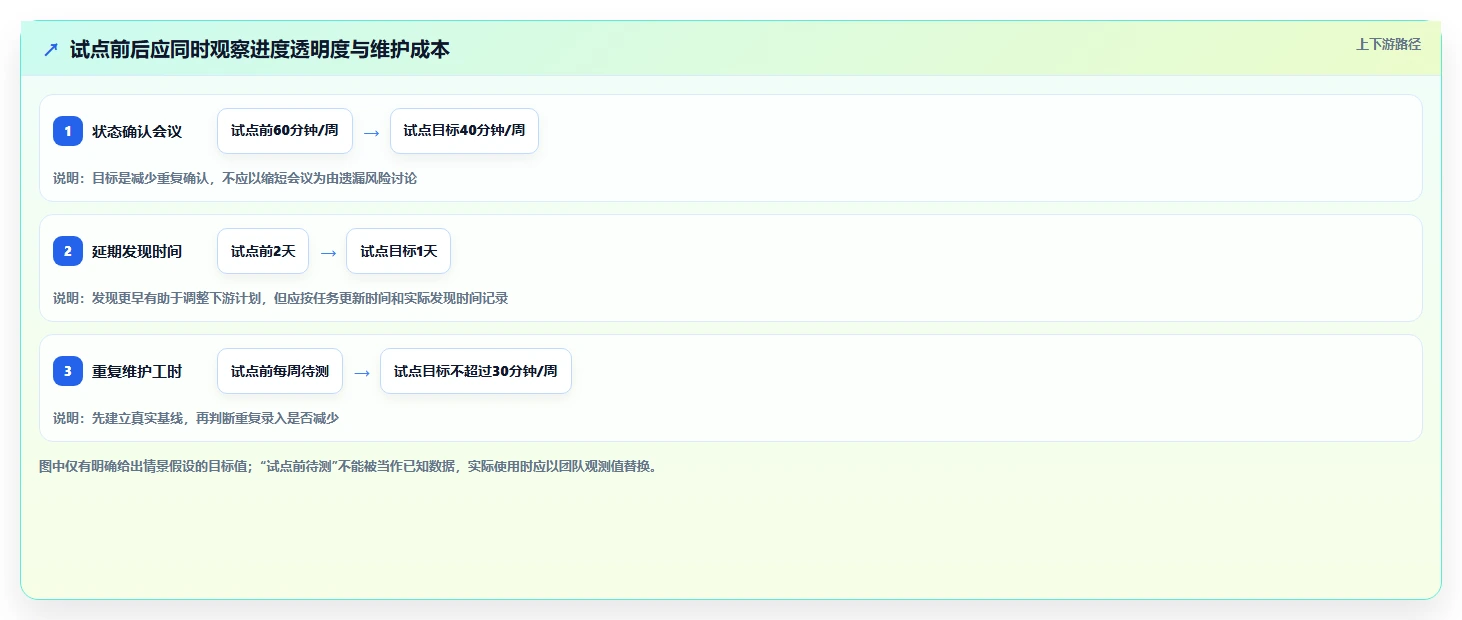Screen dimensions: 1462x620
Task: Click the 延期发现时间 row label
Action: pos(137,251)
